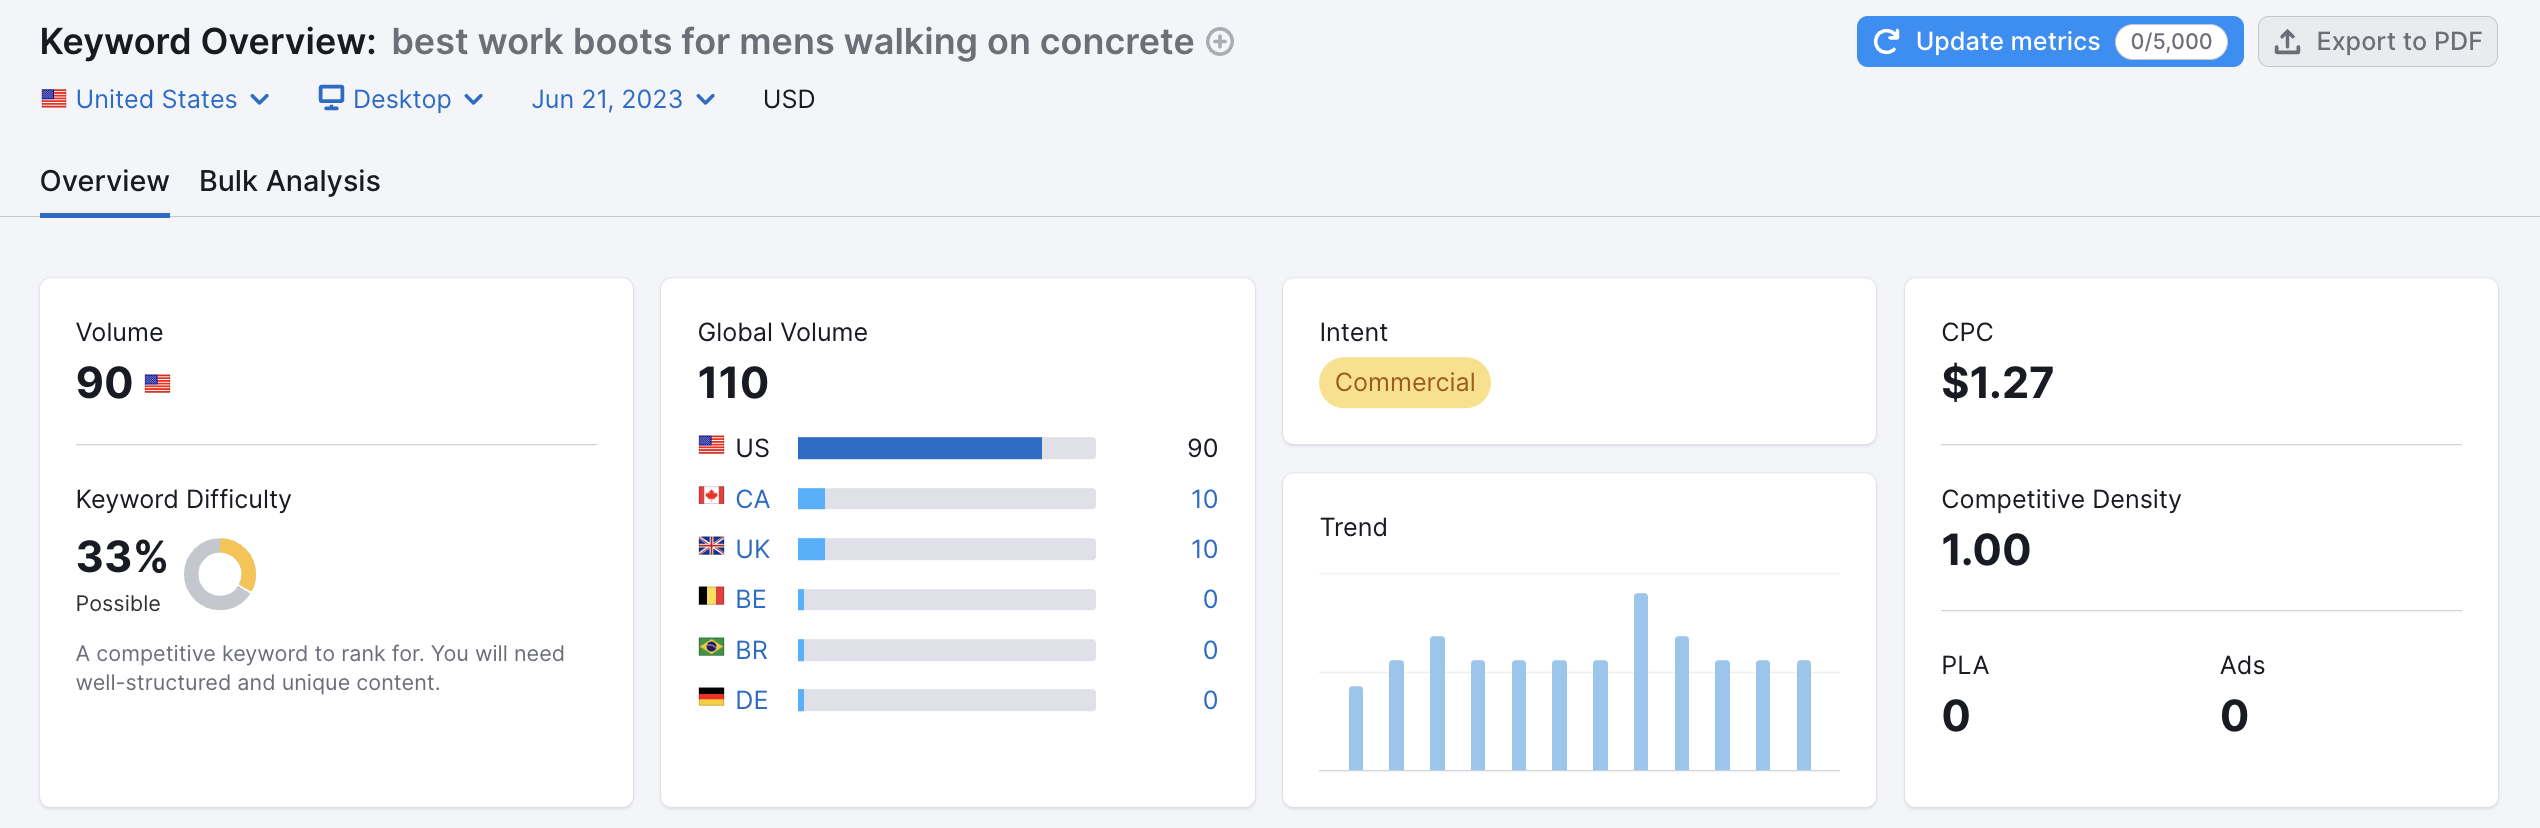Click the refresh icon in Update metrics

click(x=1886, y=42)
